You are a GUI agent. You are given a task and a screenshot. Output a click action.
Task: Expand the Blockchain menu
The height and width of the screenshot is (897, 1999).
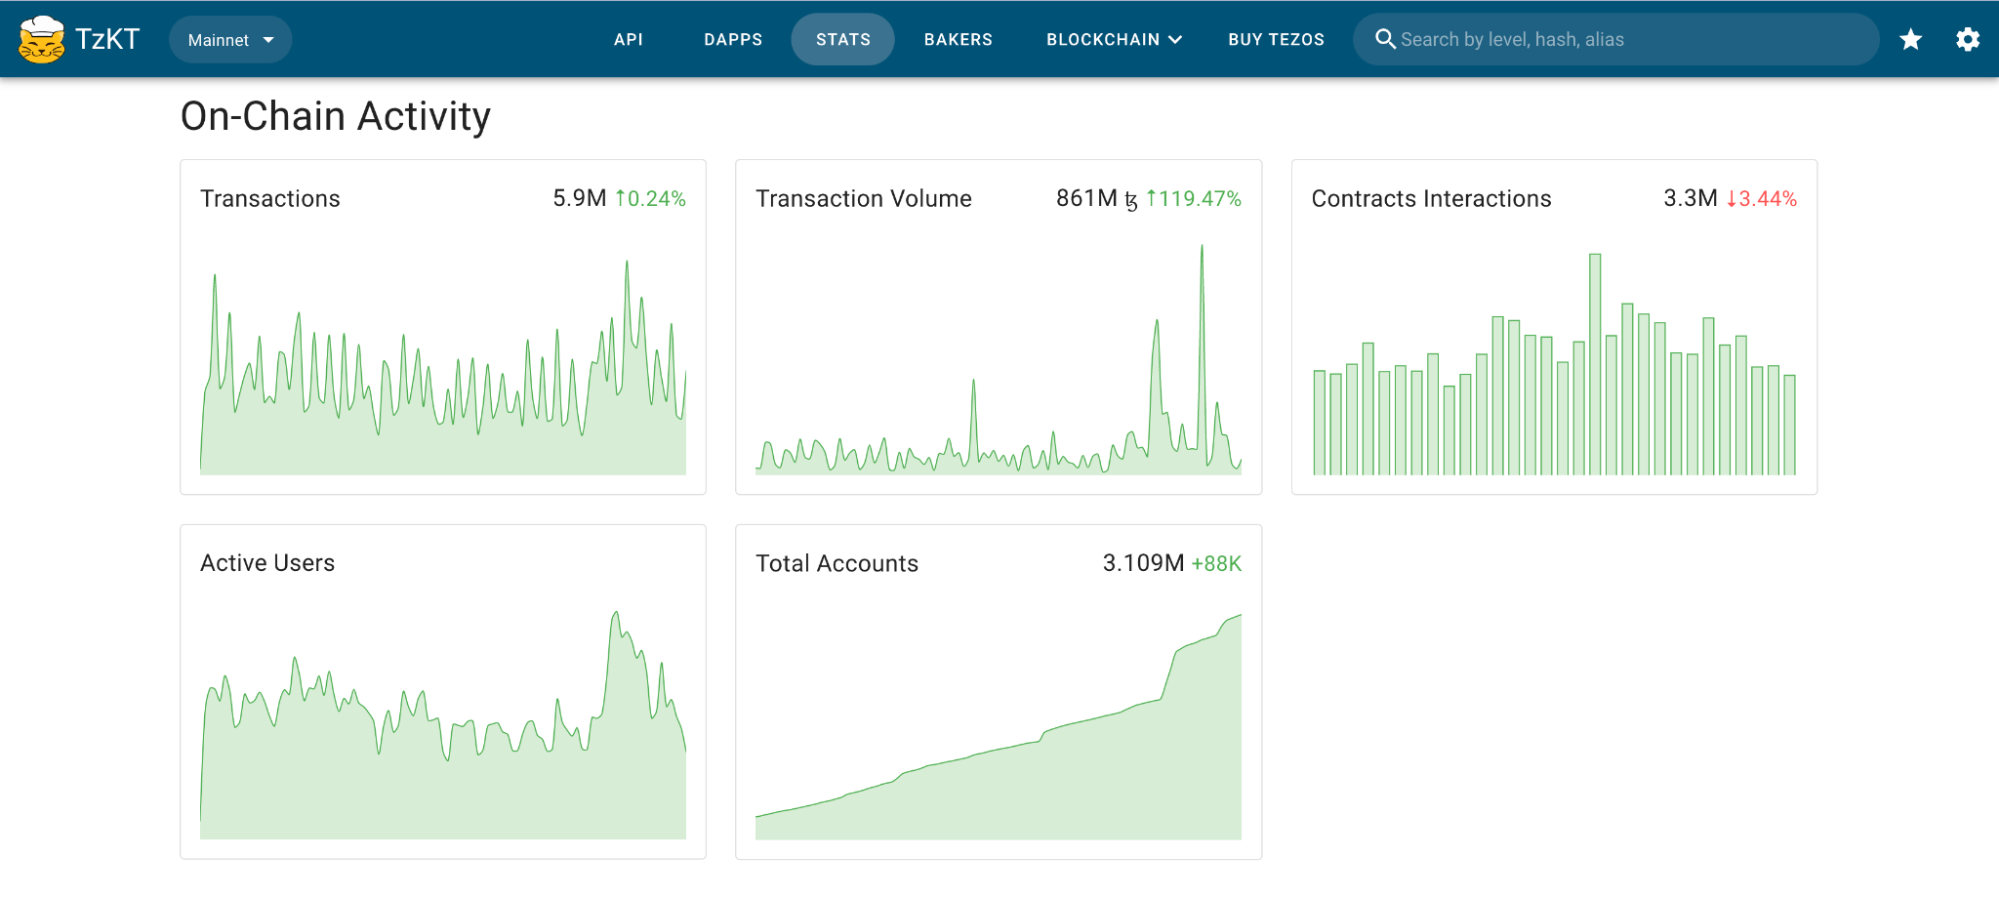point(1113,40)
